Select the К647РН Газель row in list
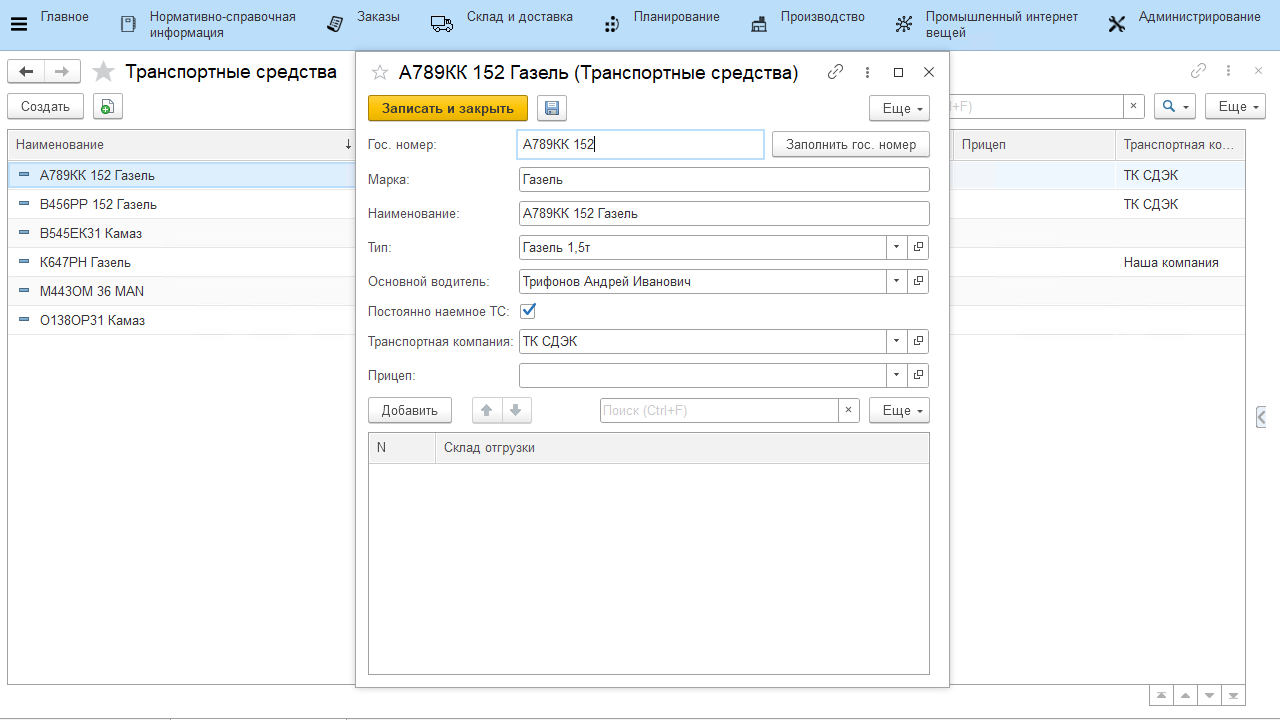This screenshot has width=1280, height=720. tap(85, 262)
